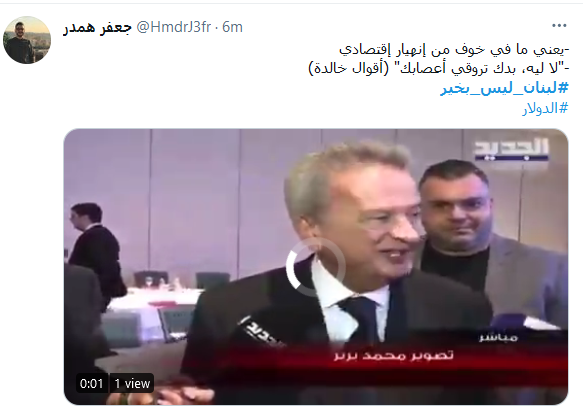
Task: Click the 1 view counter badge
Action: pos(132,383)
